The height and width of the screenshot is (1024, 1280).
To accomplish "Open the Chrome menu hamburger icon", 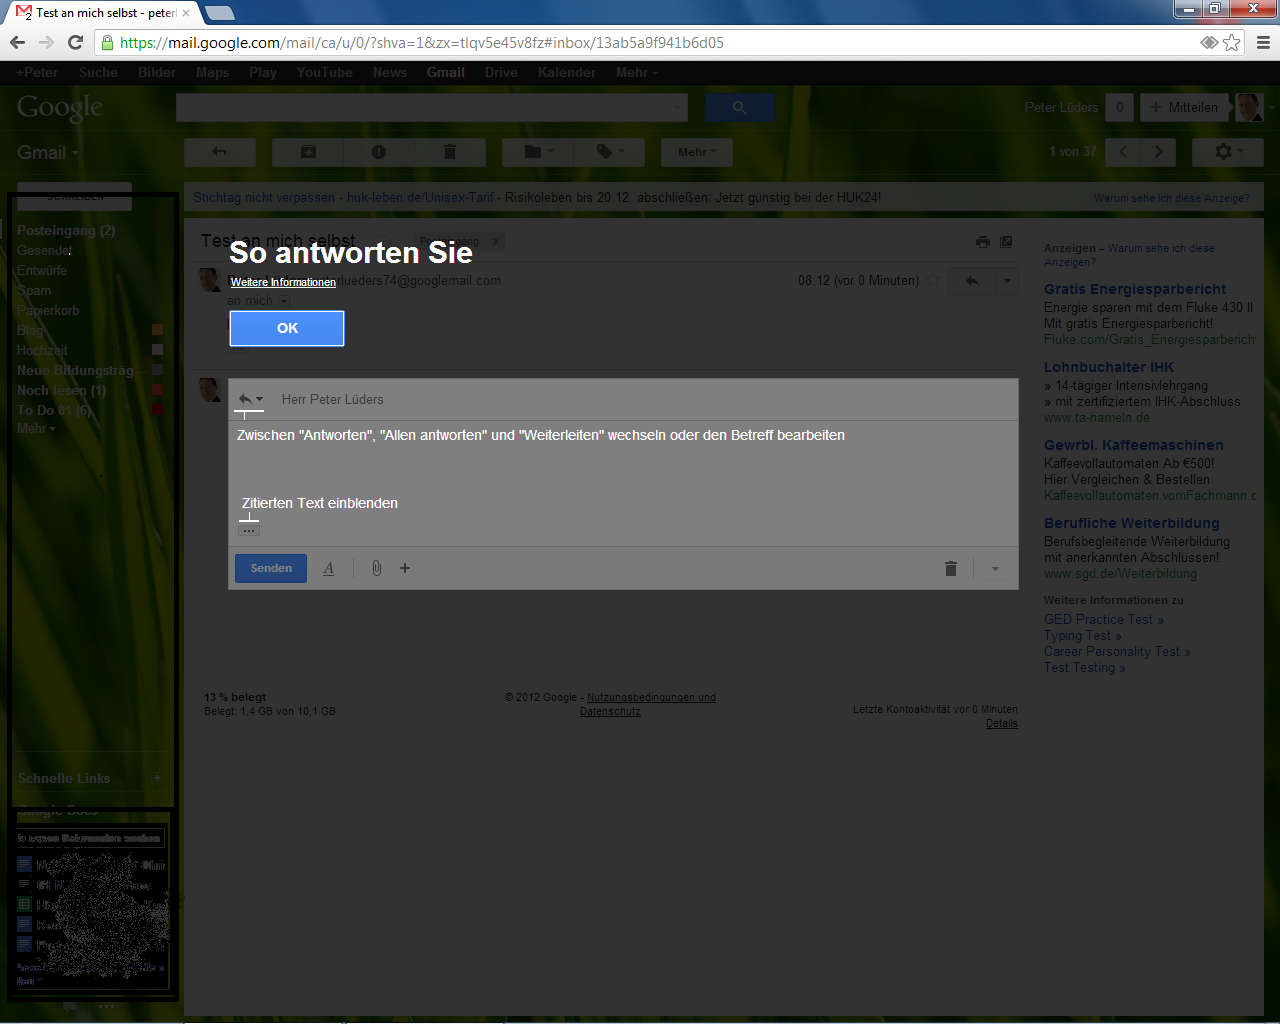I will pos(1263,42).
